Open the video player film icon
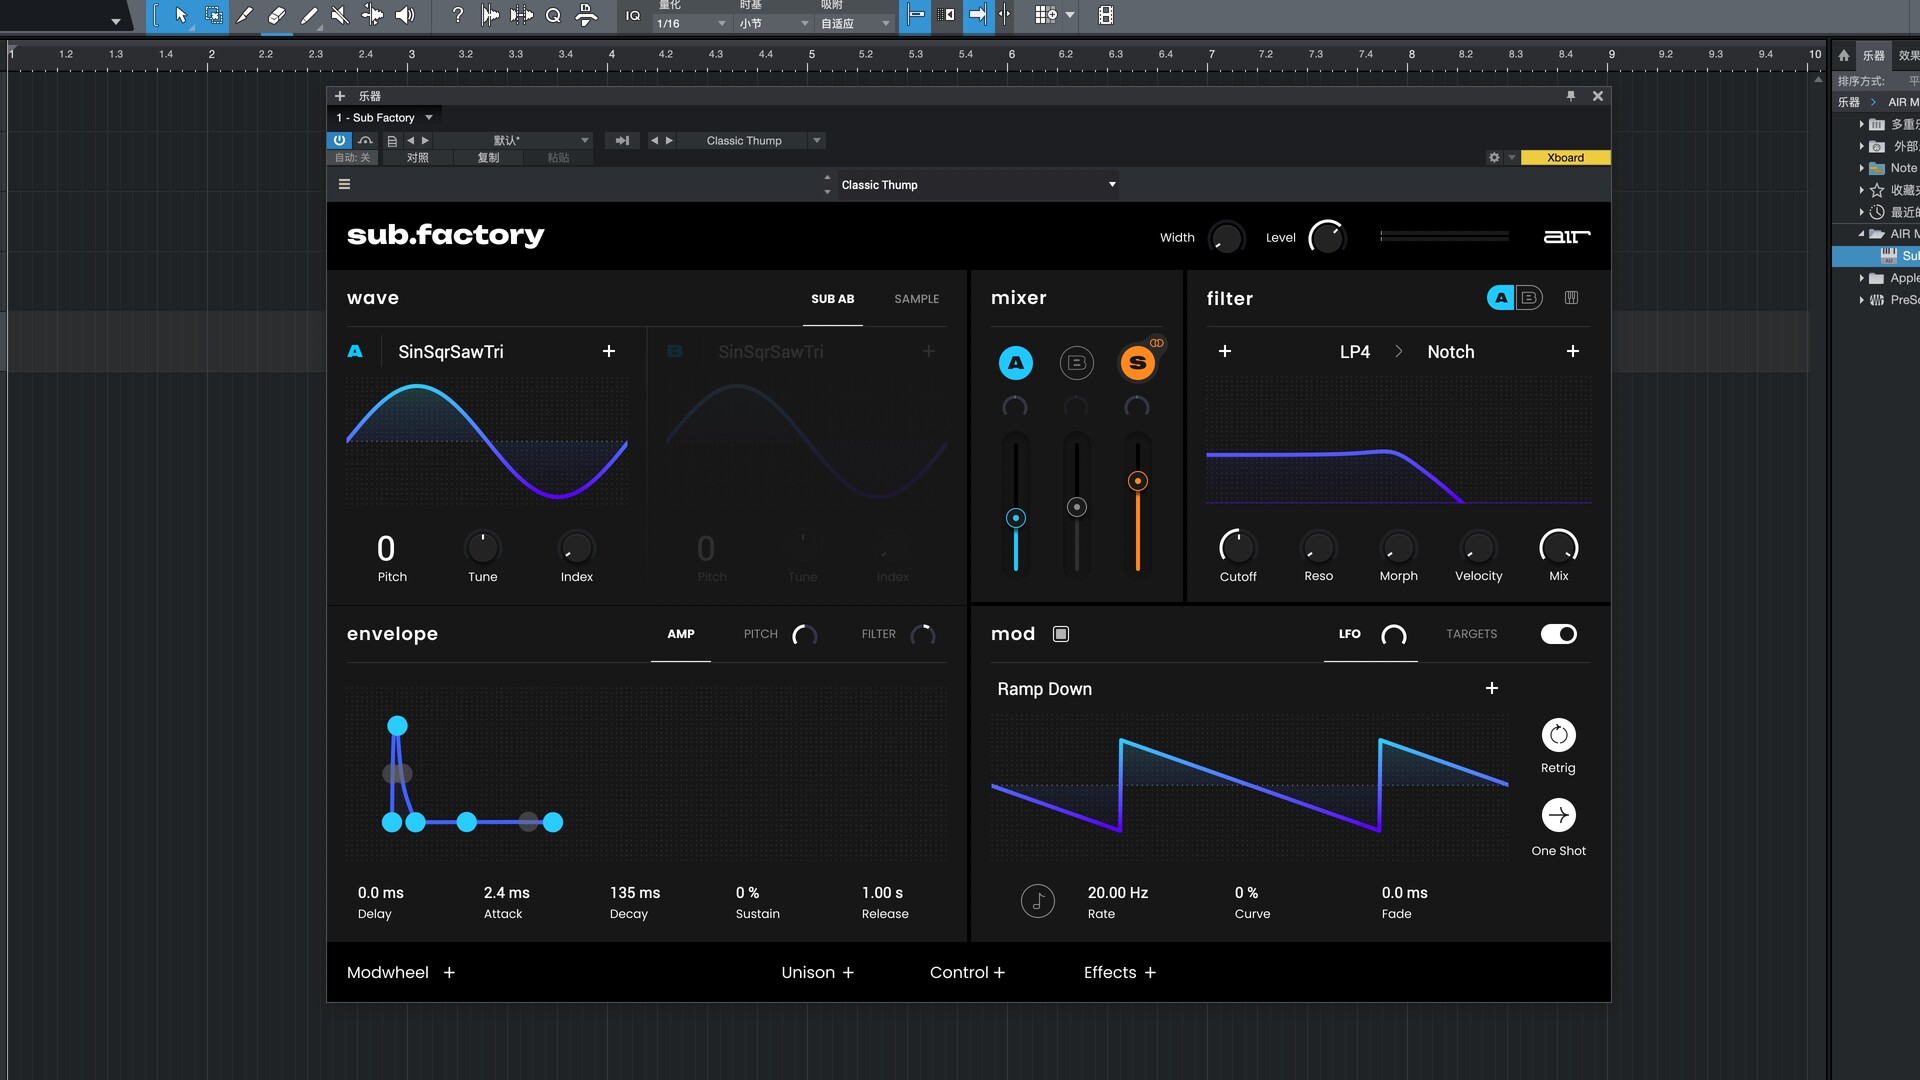Viewport: 1920px width, 1080px height. pos(1105,15)
